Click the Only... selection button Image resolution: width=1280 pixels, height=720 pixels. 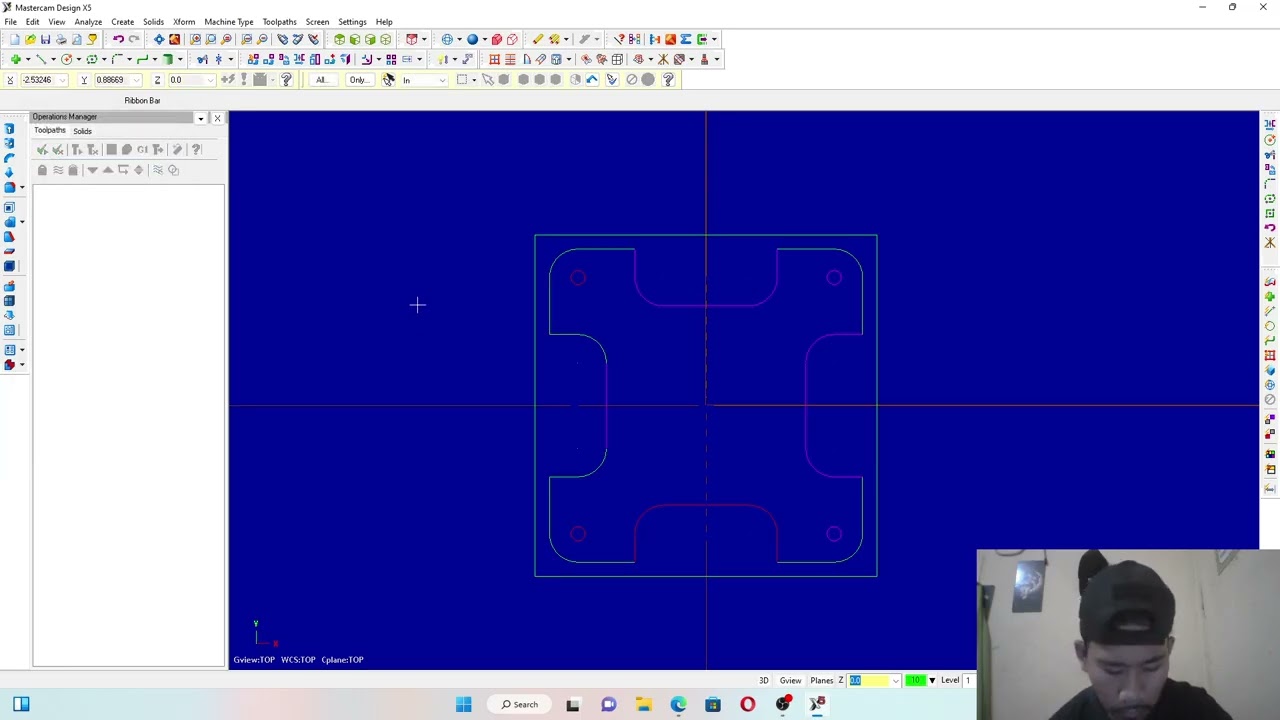pos(358,80)
